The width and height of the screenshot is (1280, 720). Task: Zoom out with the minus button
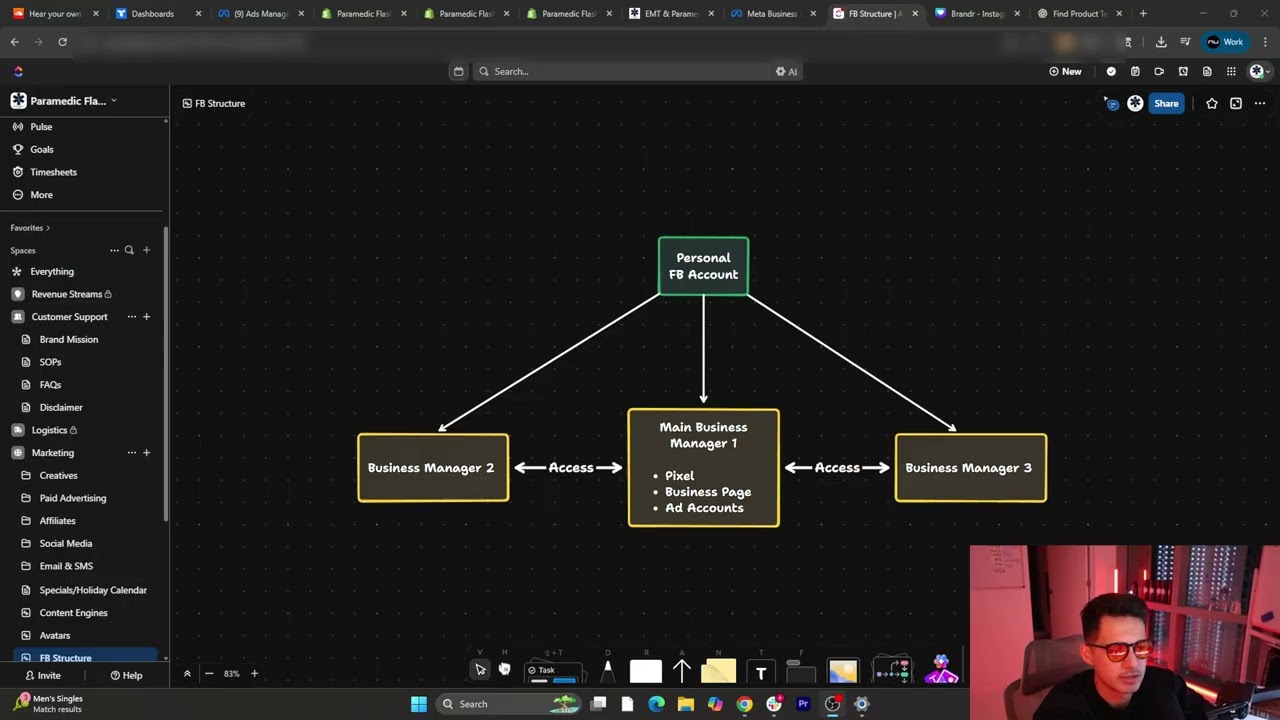pos(209,674)
